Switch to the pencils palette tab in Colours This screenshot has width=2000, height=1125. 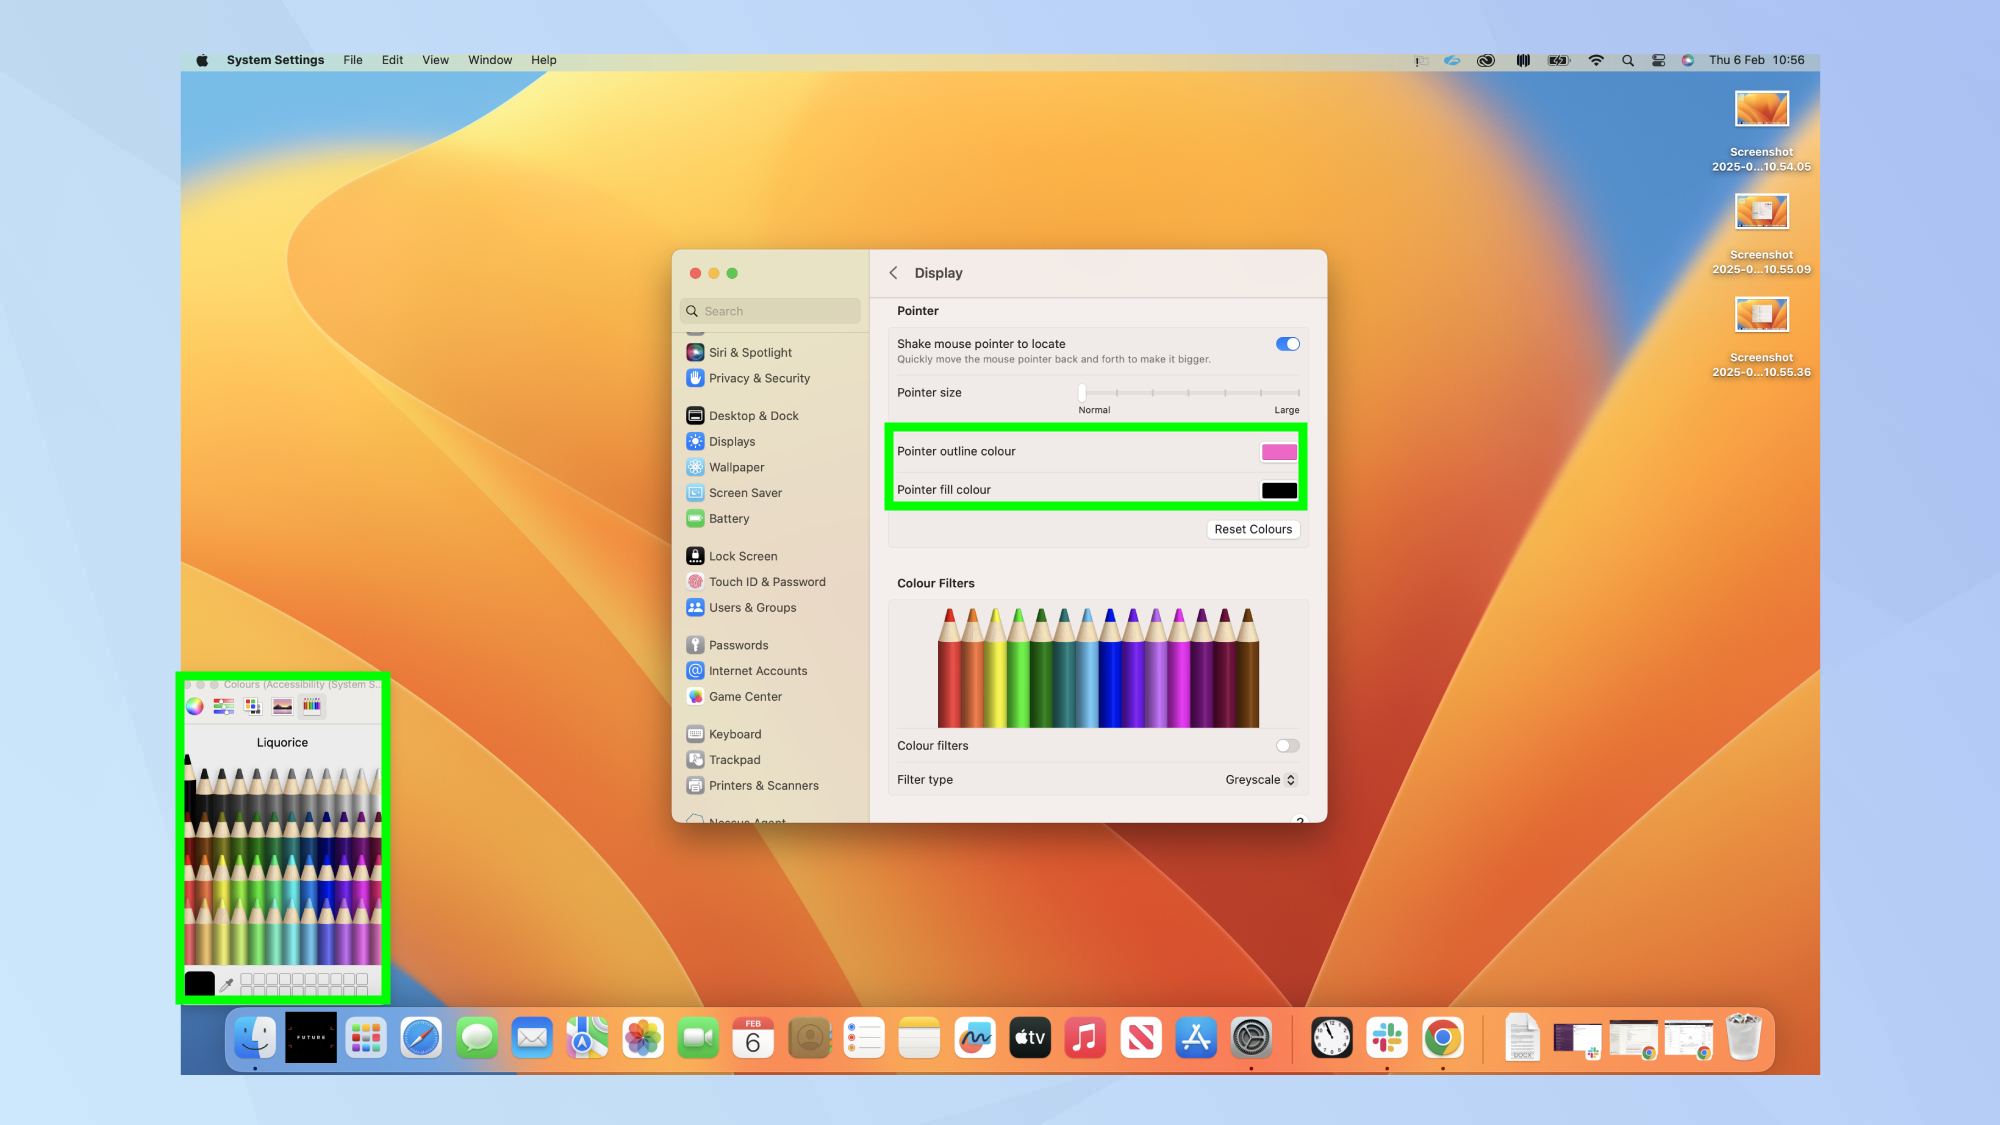pos(312,706)
